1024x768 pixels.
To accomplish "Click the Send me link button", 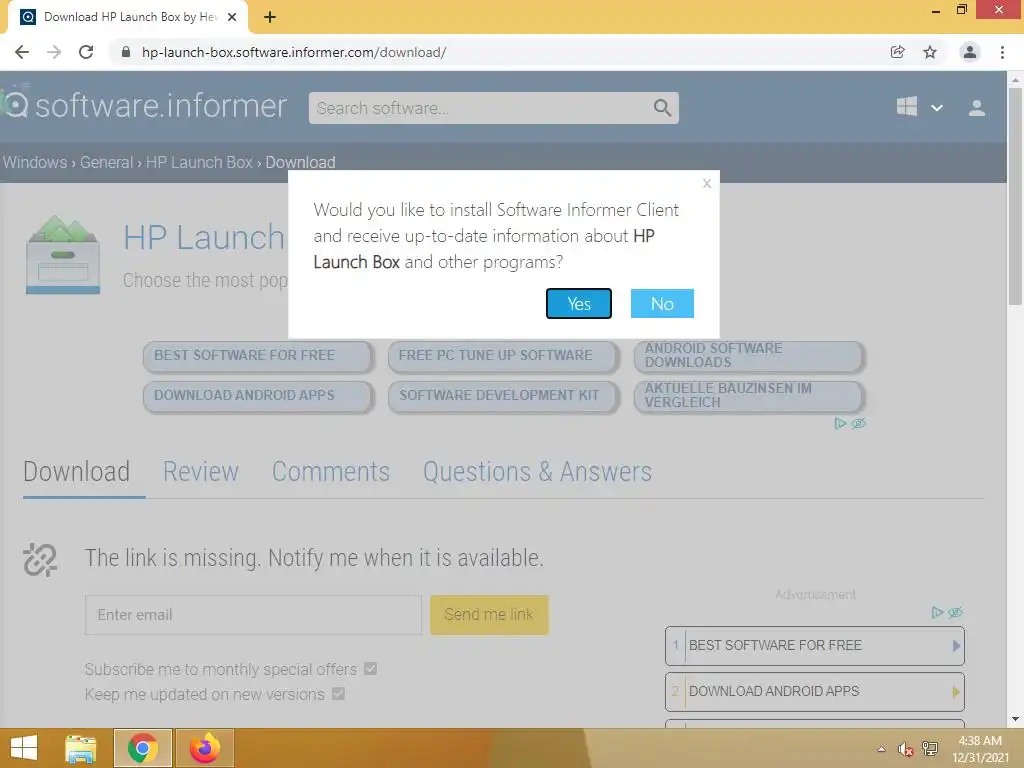I will click(489, 615).
